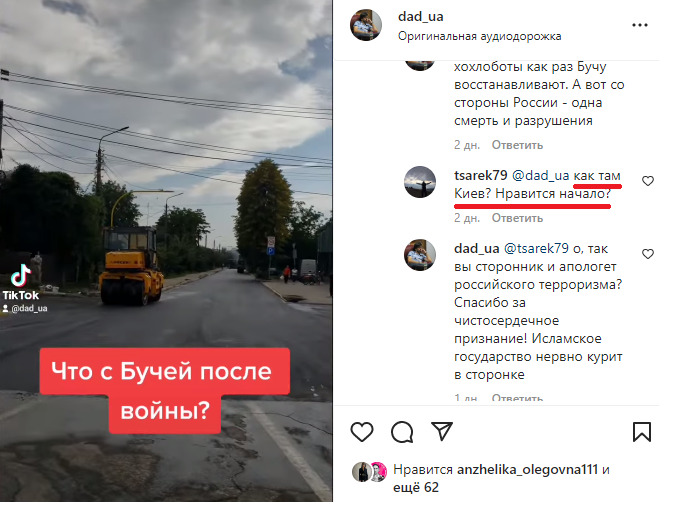
Task: Click the video of the Bucha road
Action: pos(166,251)
